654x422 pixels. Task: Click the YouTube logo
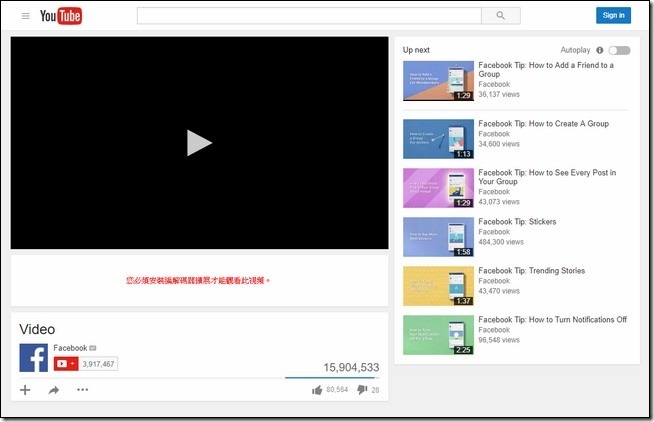pyautogui.click(x=61, y=16)
